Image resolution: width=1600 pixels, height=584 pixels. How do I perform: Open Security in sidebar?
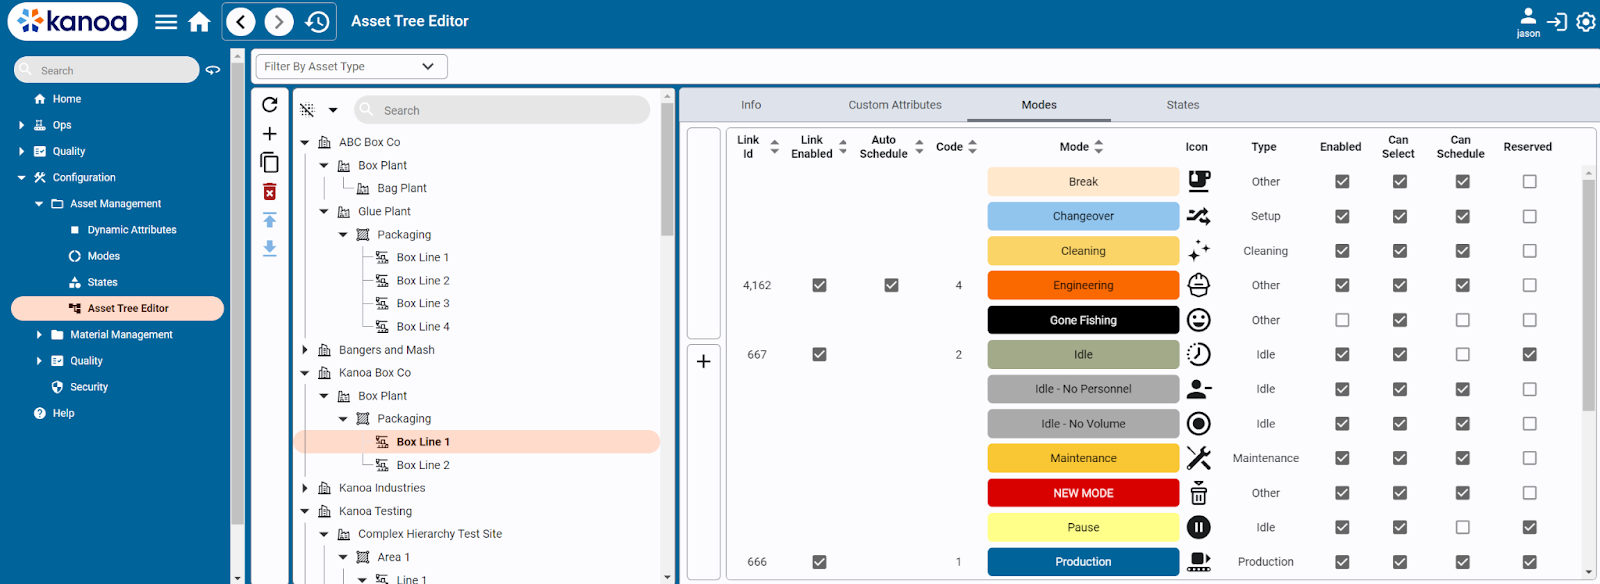pos(89,387)
